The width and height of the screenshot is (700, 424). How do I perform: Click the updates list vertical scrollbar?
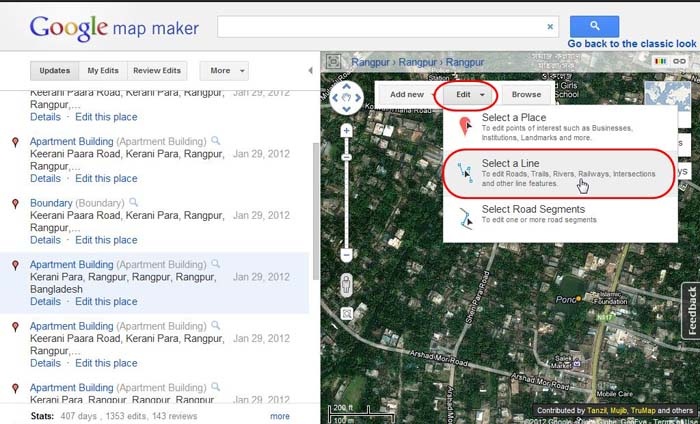click(x=316, y=211)
